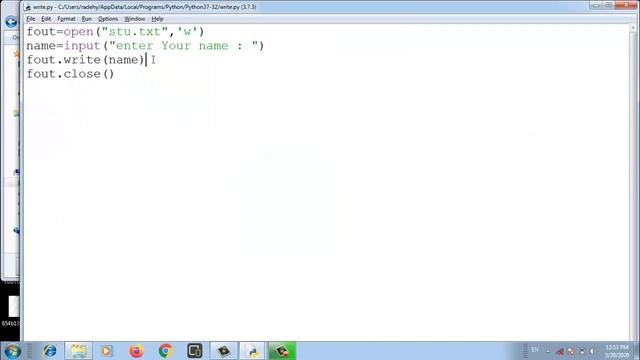Screen dimensions: 640x360
Task: Open the green screen recorder taskbar icon
Action: pyautogui.click(x=282, y=351)
